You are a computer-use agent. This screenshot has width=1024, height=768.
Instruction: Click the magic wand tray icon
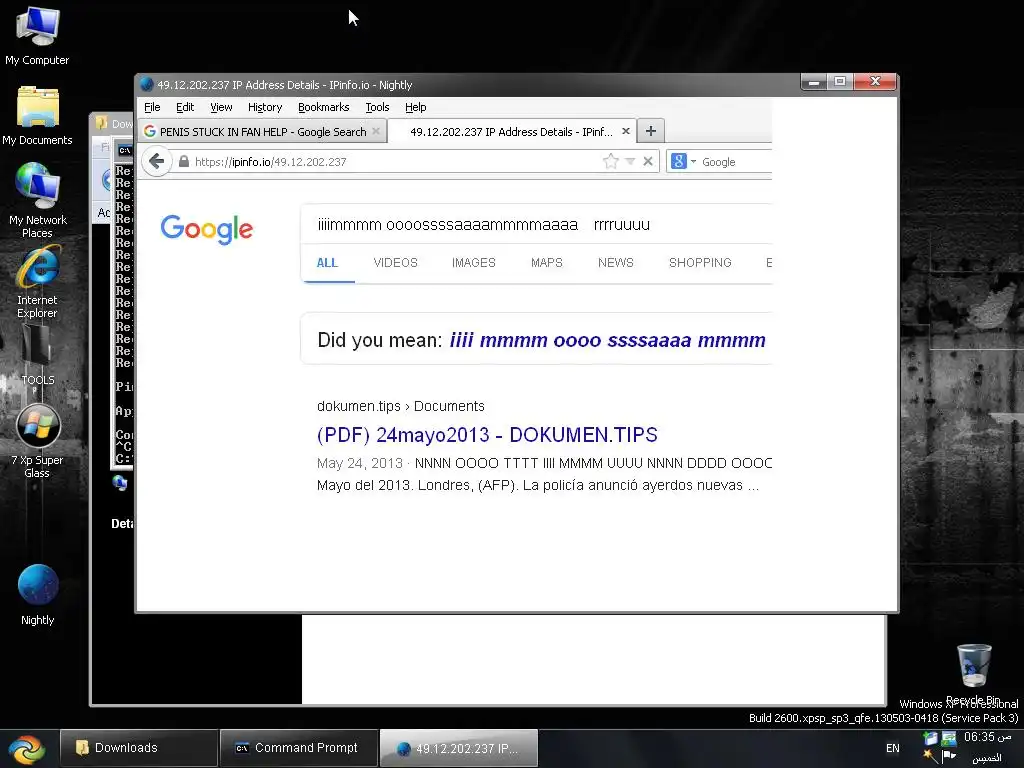930,756
